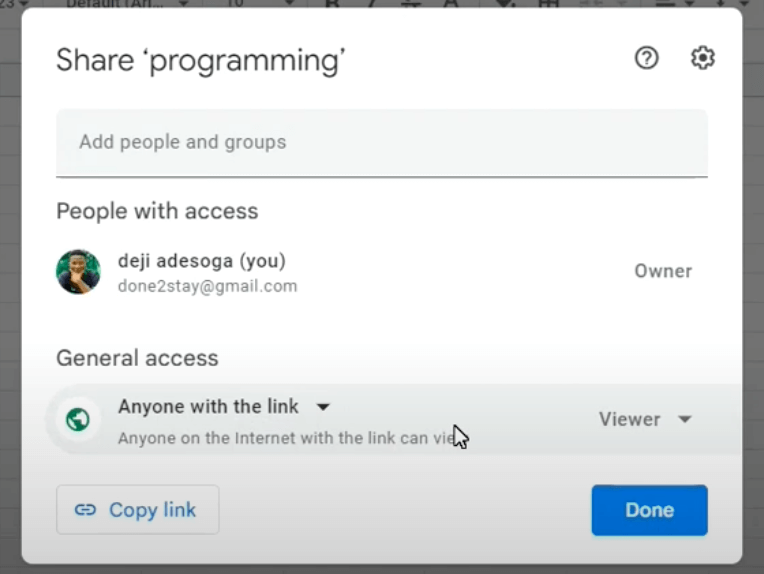Image resolution: width=764 pixels, height=574 pixels.
Task: Click the text color 'A' icon
Action: pyautogui.click(x=451, y=4)
